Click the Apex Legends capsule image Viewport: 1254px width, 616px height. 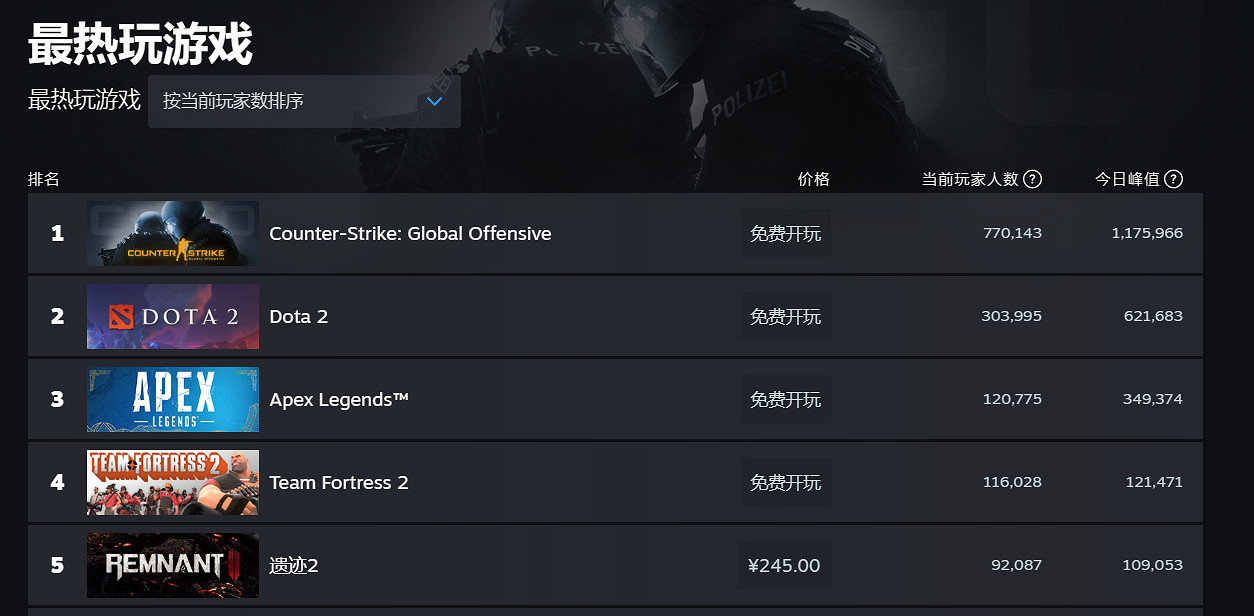point(173,399)
